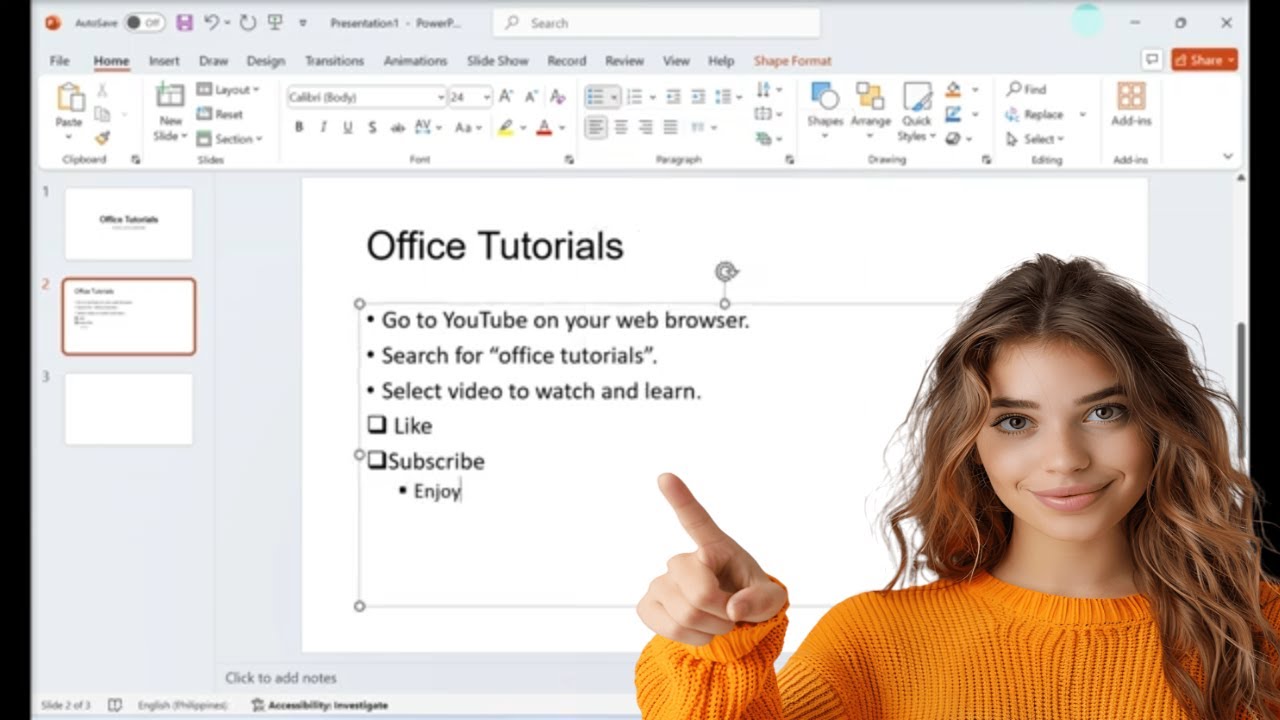The width and height of the screenshot is (1280, 720).
Task: Increase the font size
Action: tap(506, 97)
